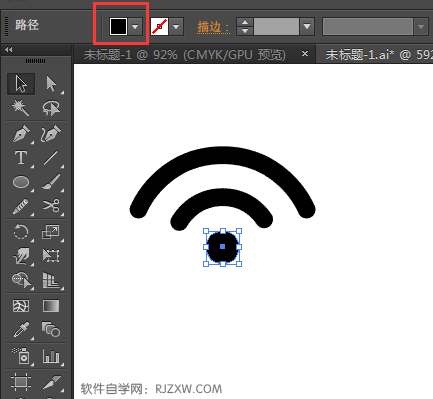This screenshot has height=399, width=433.
Task: Click the variable width profile field
Action: [368, 26]
